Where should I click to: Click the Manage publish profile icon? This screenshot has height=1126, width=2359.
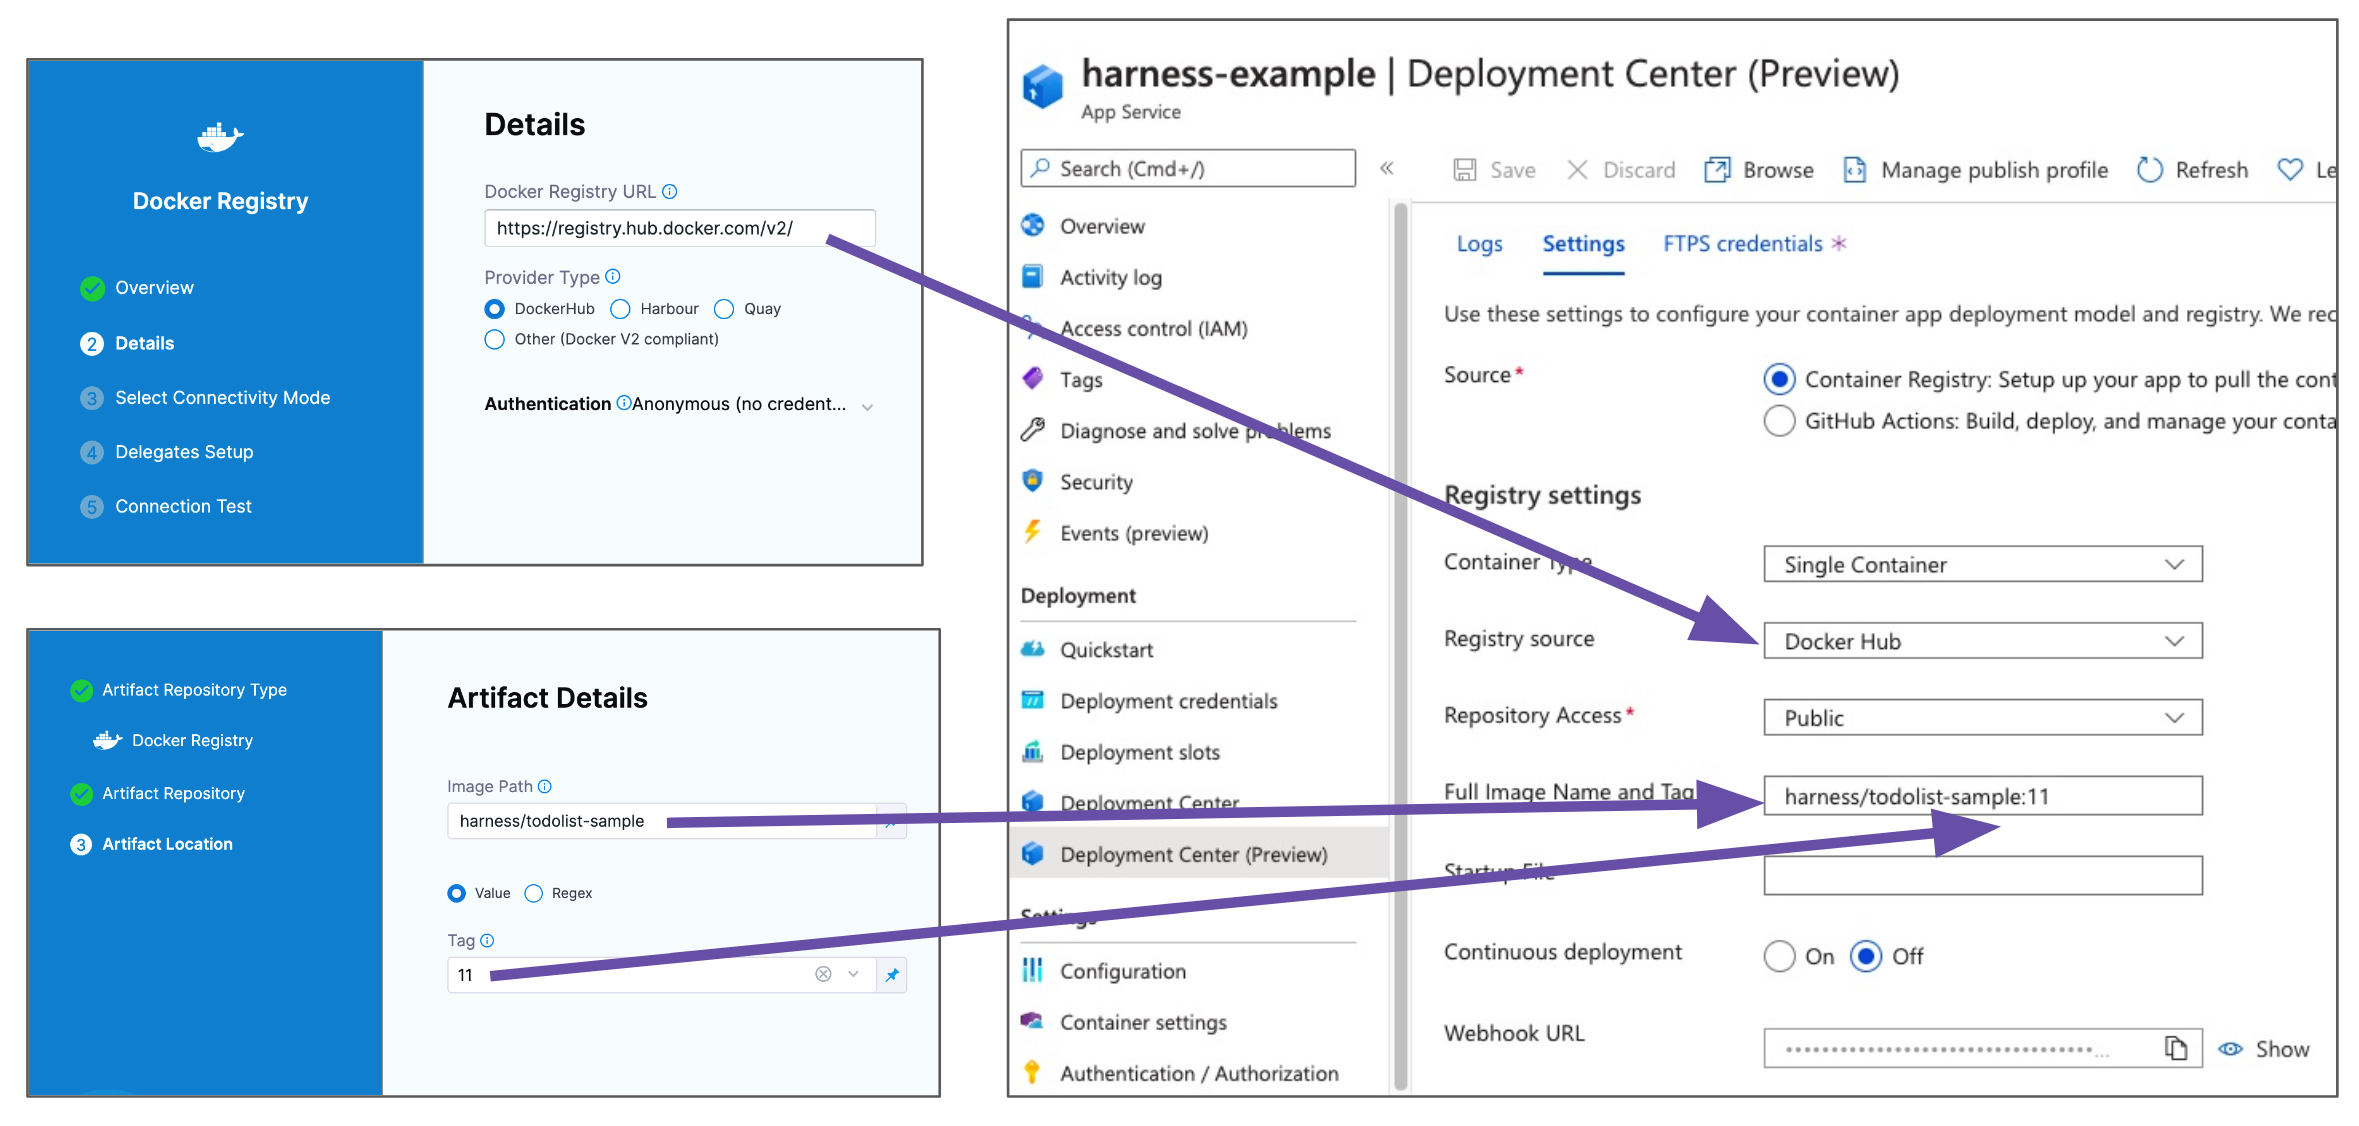(x=1854, y=170)
